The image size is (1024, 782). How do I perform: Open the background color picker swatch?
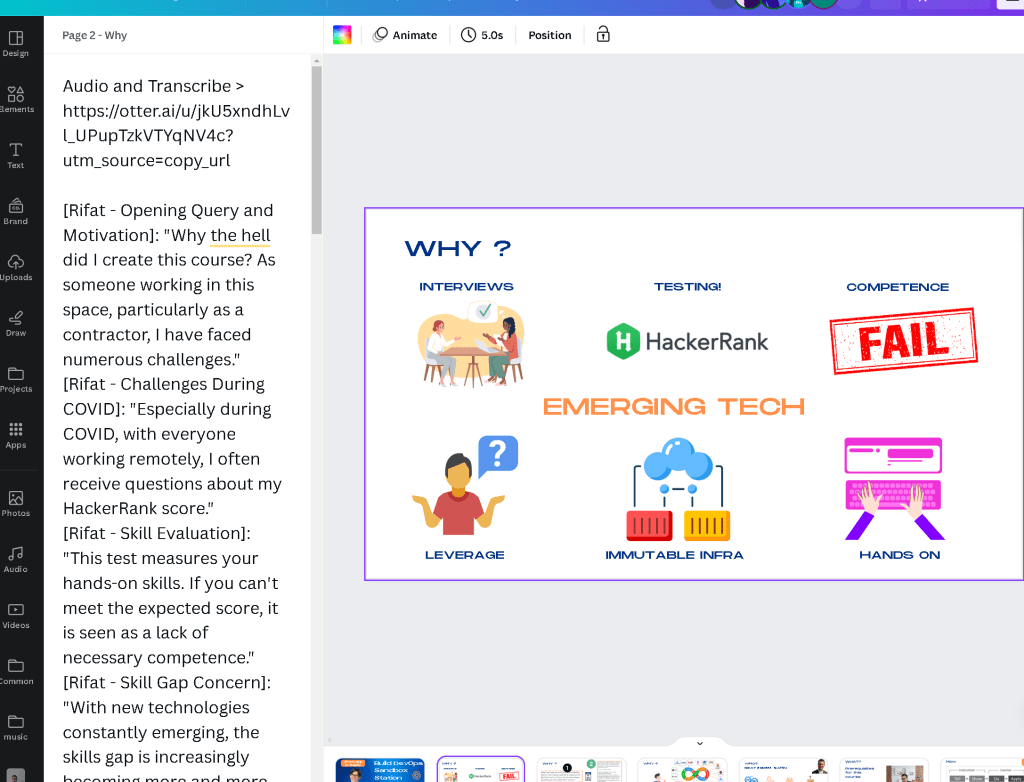point(342,35)
